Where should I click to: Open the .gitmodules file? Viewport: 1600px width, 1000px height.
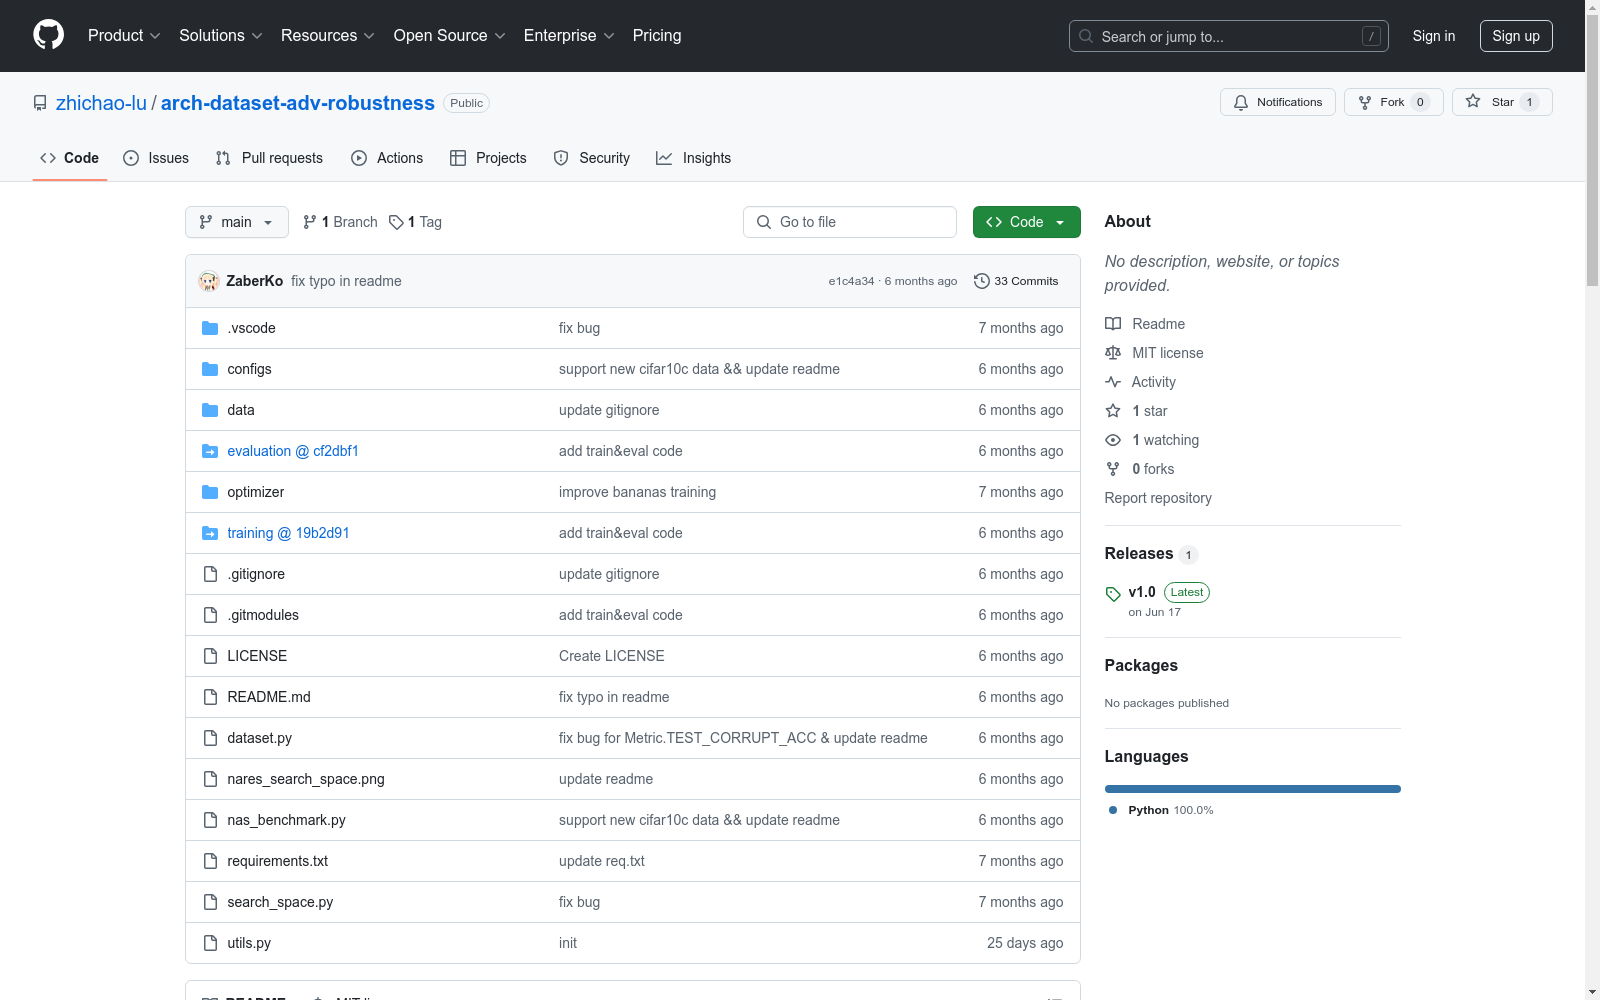(263, 615)
